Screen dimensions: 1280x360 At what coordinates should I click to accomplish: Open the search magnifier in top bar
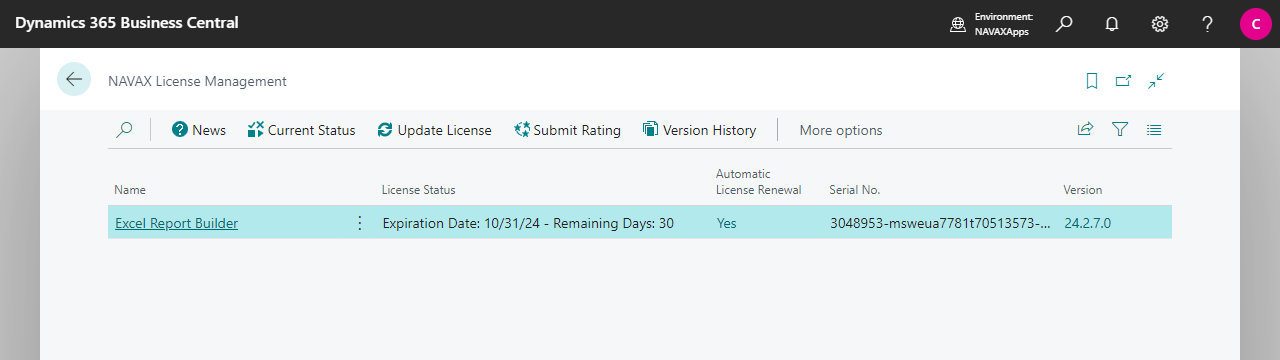(1064, 24)
